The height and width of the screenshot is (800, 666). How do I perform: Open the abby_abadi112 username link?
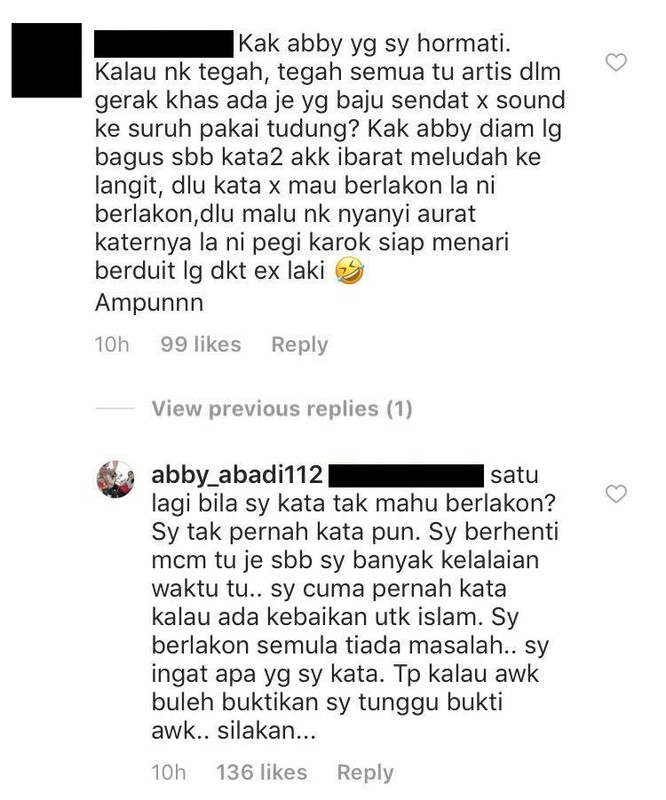tap(237, 475)
